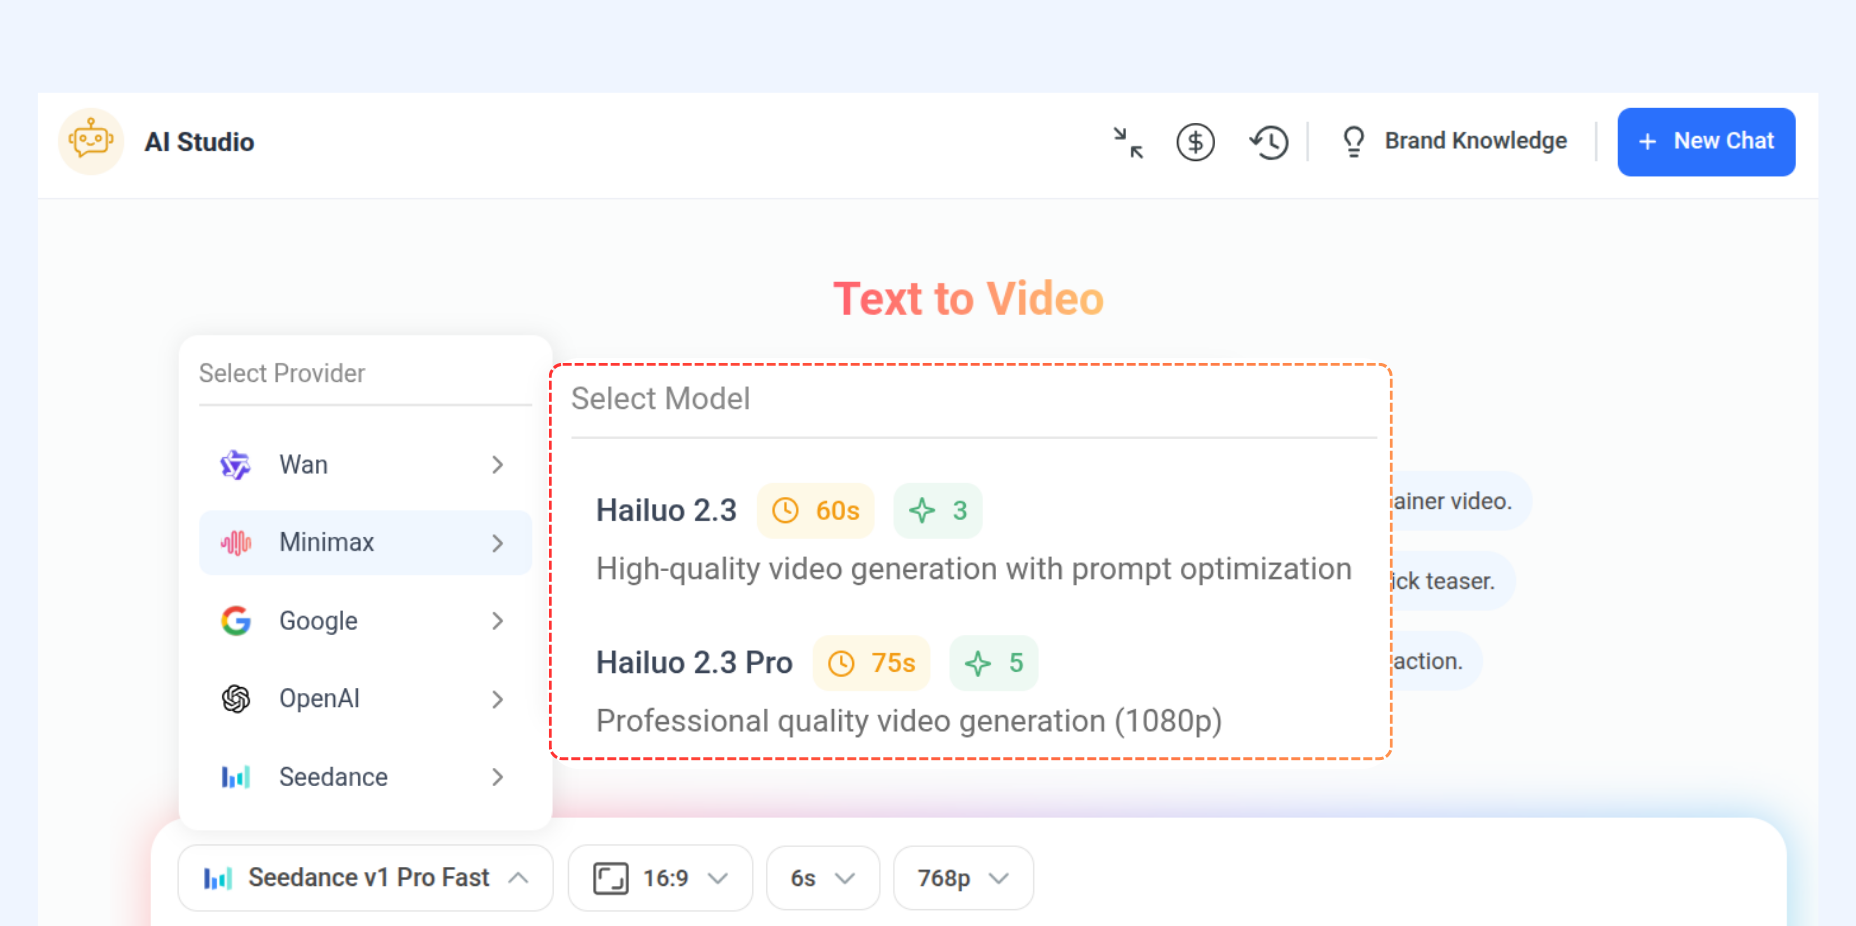The image size is (1856, 926).
Task: Click the 5 credits cost badge
Action: point(994,663)
